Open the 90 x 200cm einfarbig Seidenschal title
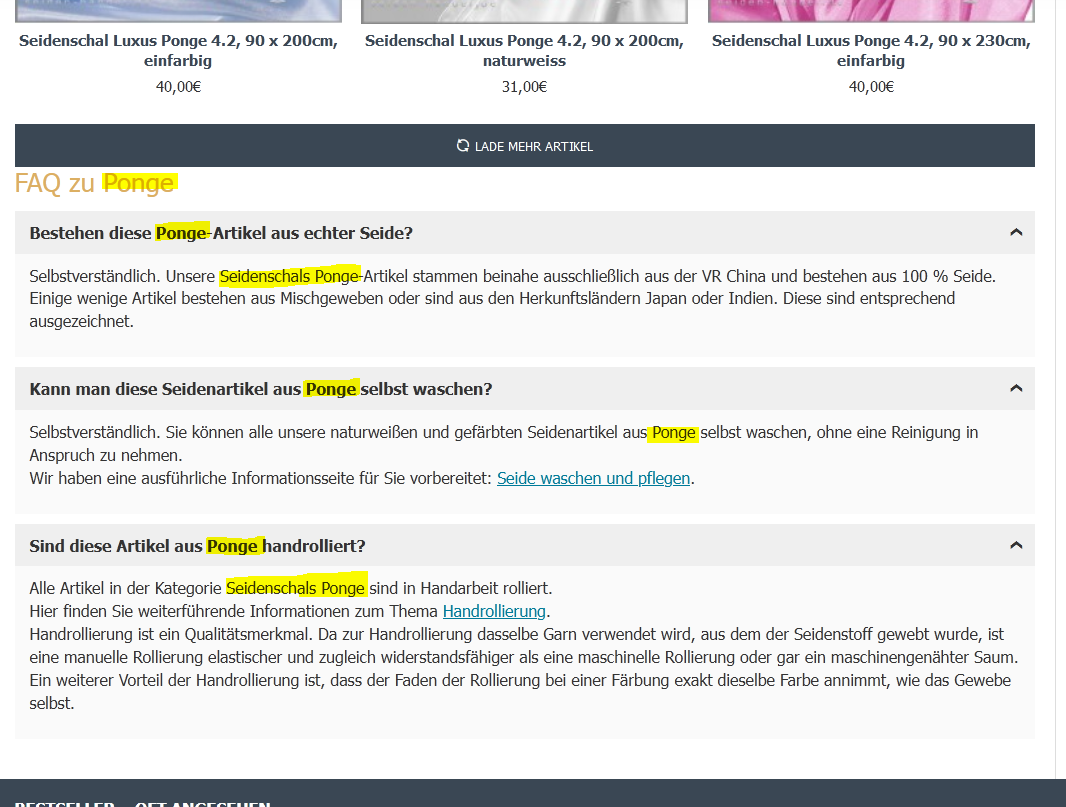1066x807 pixels. click(178, 51)
